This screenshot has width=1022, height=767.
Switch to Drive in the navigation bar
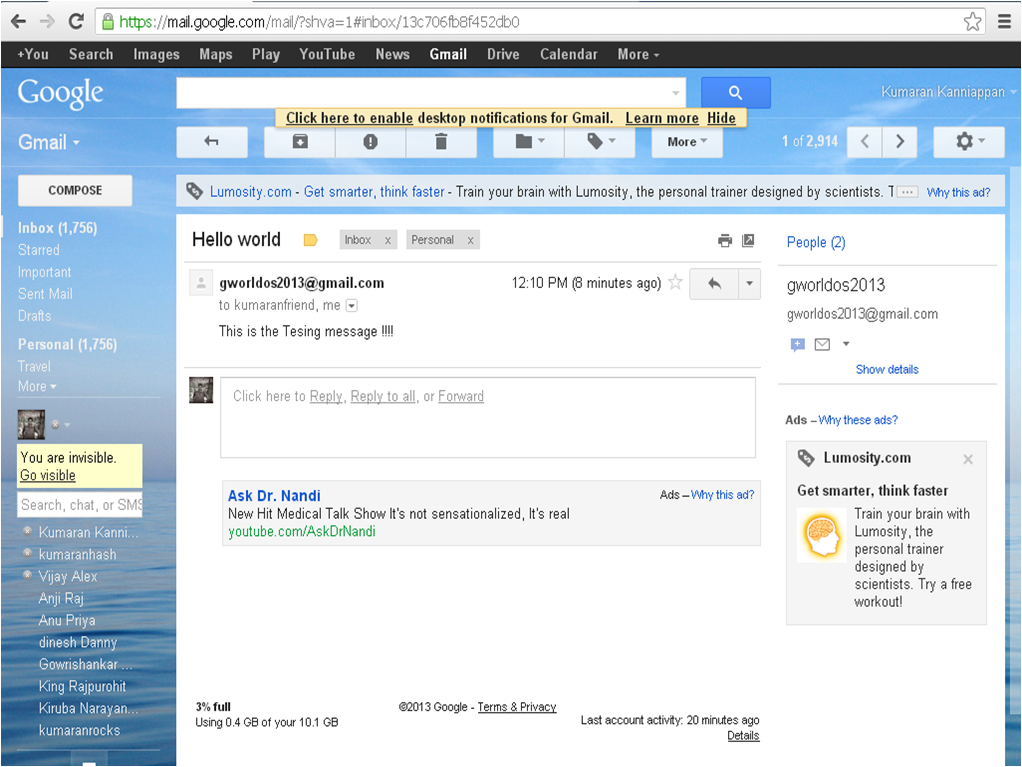pos(503,54)
